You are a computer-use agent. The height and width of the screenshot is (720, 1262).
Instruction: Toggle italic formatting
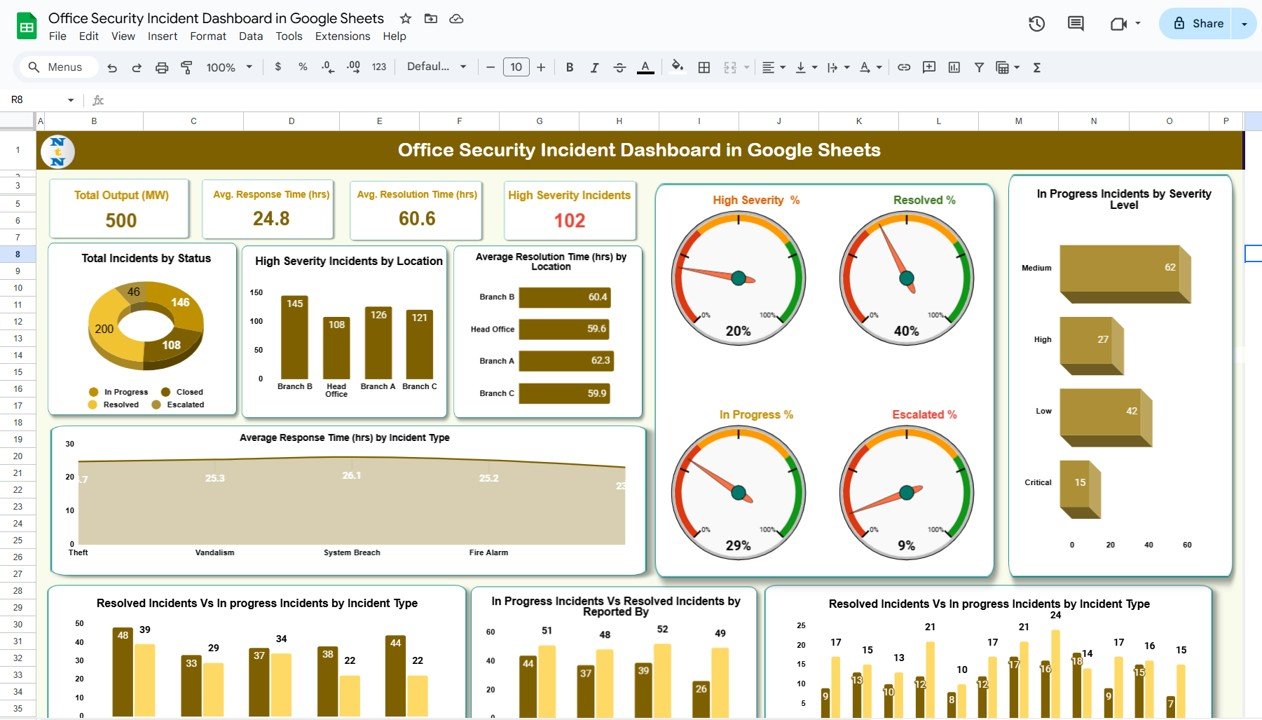tap(595, 68)
